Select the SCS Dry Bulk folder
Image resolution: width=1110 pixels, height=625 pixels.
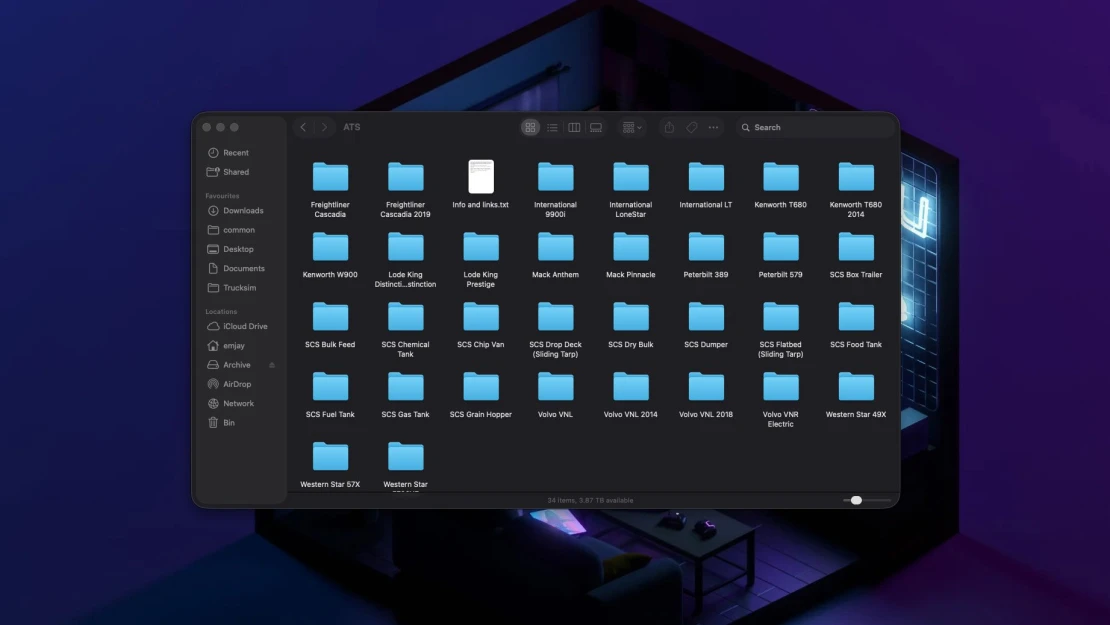click(x=631, y=317)
